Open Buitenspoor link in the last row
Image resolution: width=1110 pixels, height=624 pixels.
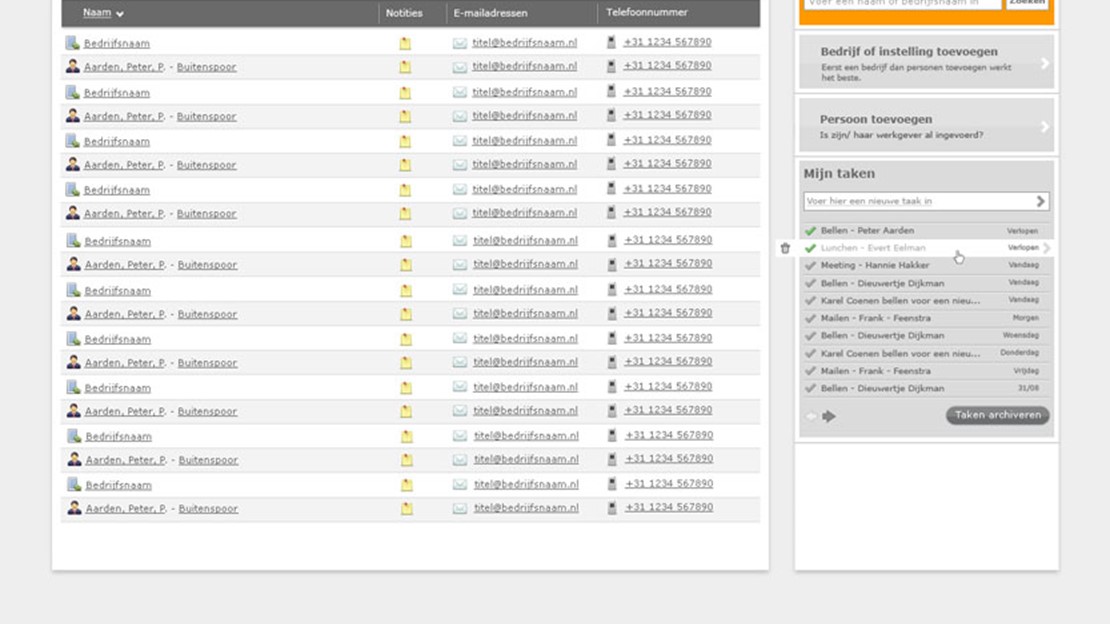[208, 509]
